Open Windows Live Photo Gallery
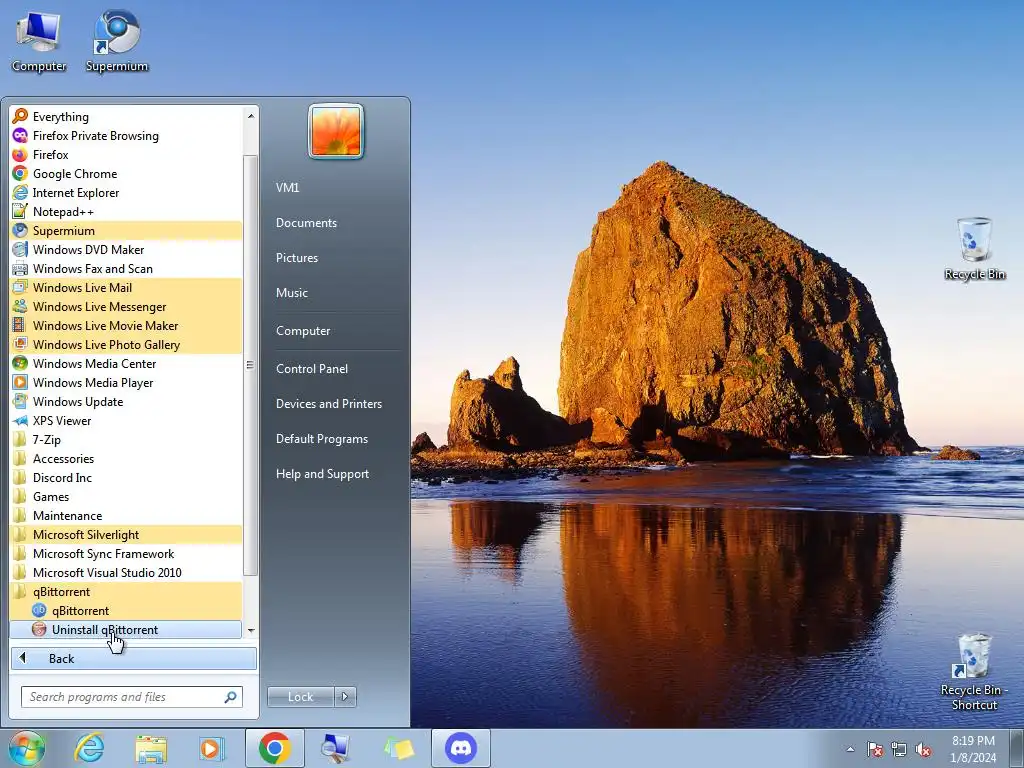This screenshot has height=768, width=1024. (x=126, y=344)
